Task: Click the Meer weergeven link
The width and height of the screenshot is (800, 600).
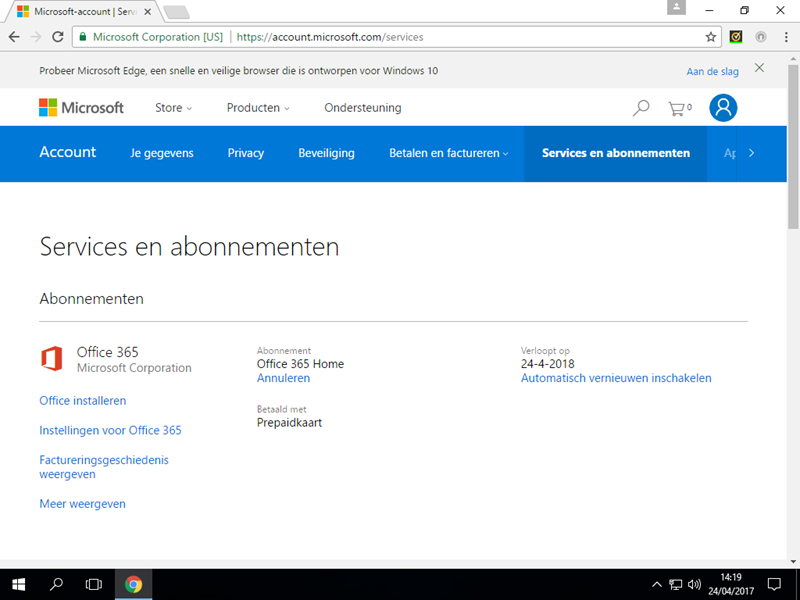Action: pyautogui.click(x=82, y=504)
